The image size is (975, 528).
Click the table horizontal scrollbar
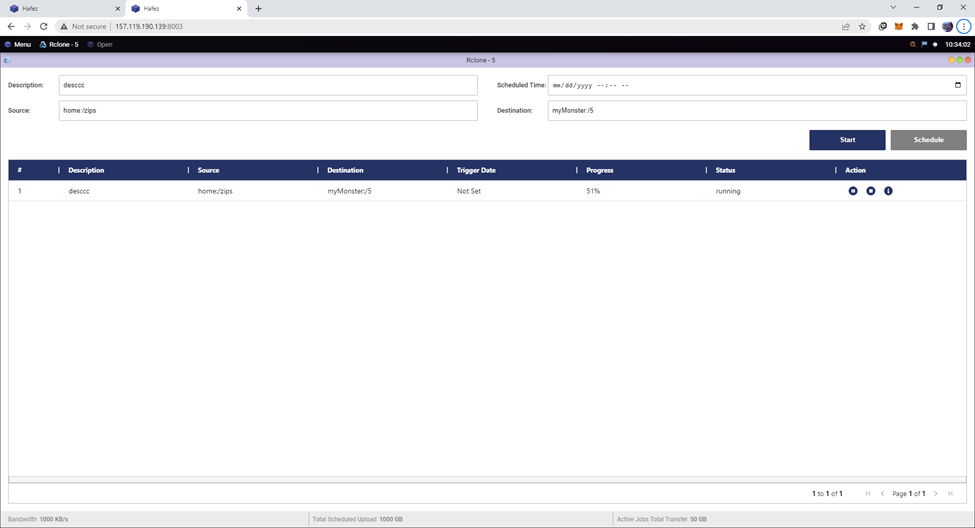[487, 479]
